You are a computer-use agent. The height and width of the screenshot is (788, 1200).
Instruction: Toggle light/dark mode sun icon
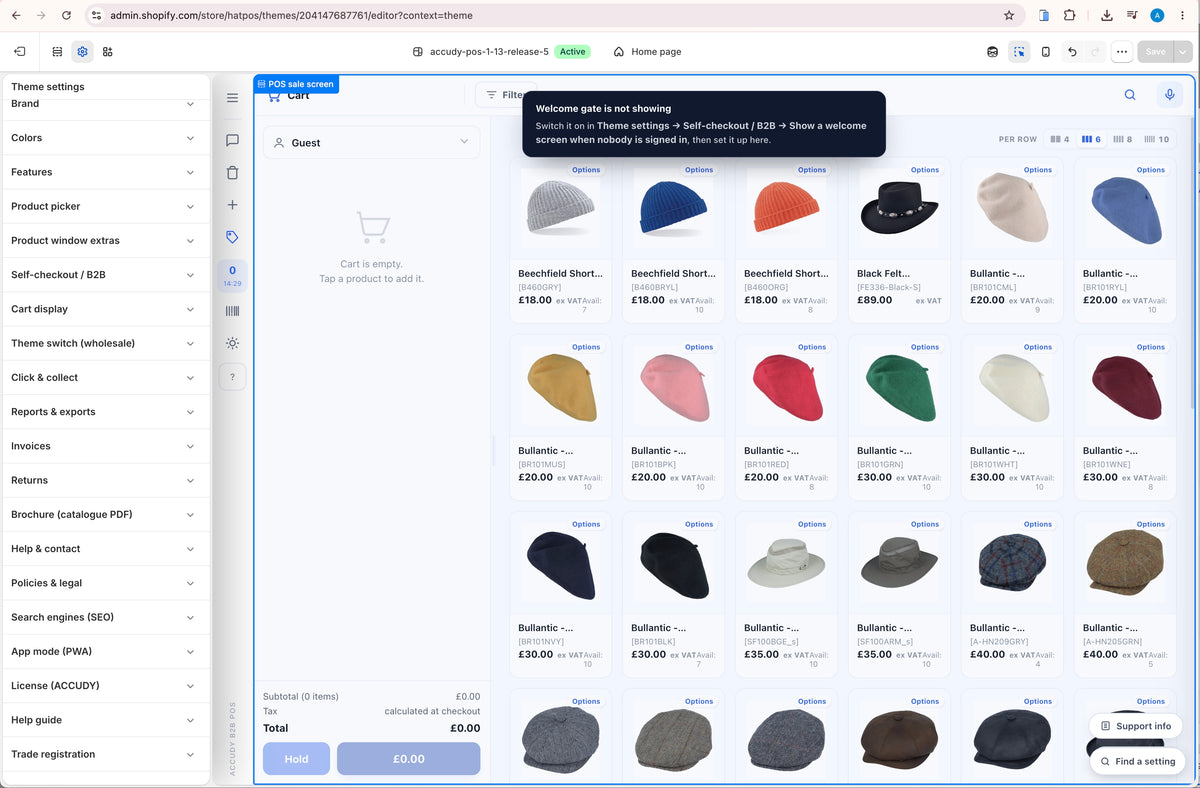tap(232, 343)
